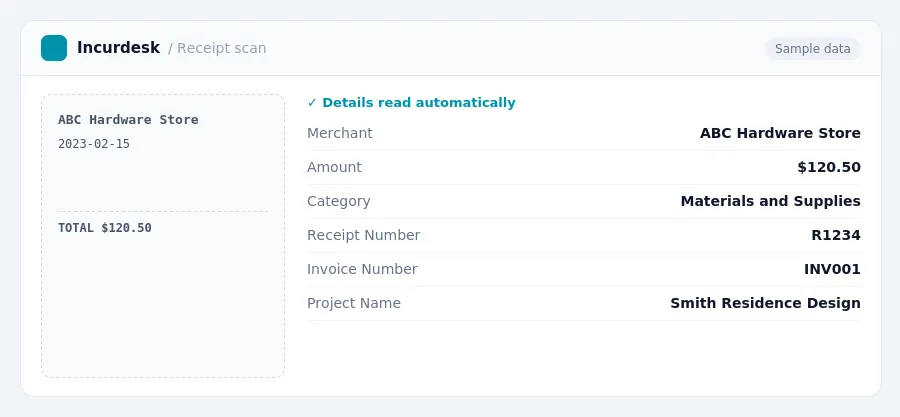Viewport: 900px width, 417px height.
Task: Click the checkmark beside Details read automatically
Action: point(312,103)
